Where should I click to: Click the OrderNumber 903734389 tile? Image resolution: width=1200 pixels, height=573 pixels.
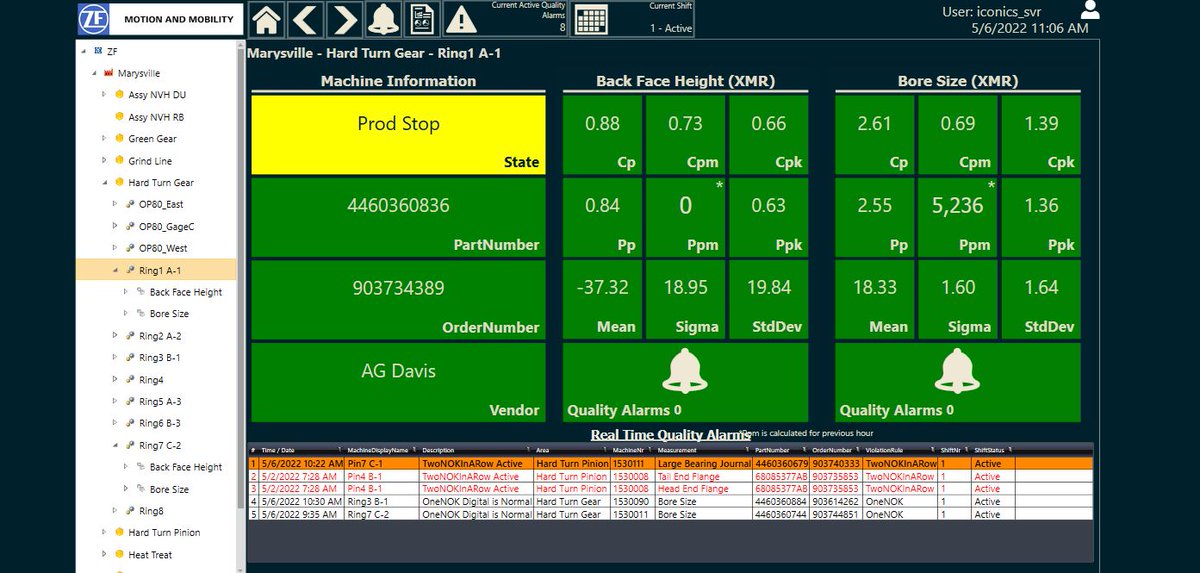(398, 300)
